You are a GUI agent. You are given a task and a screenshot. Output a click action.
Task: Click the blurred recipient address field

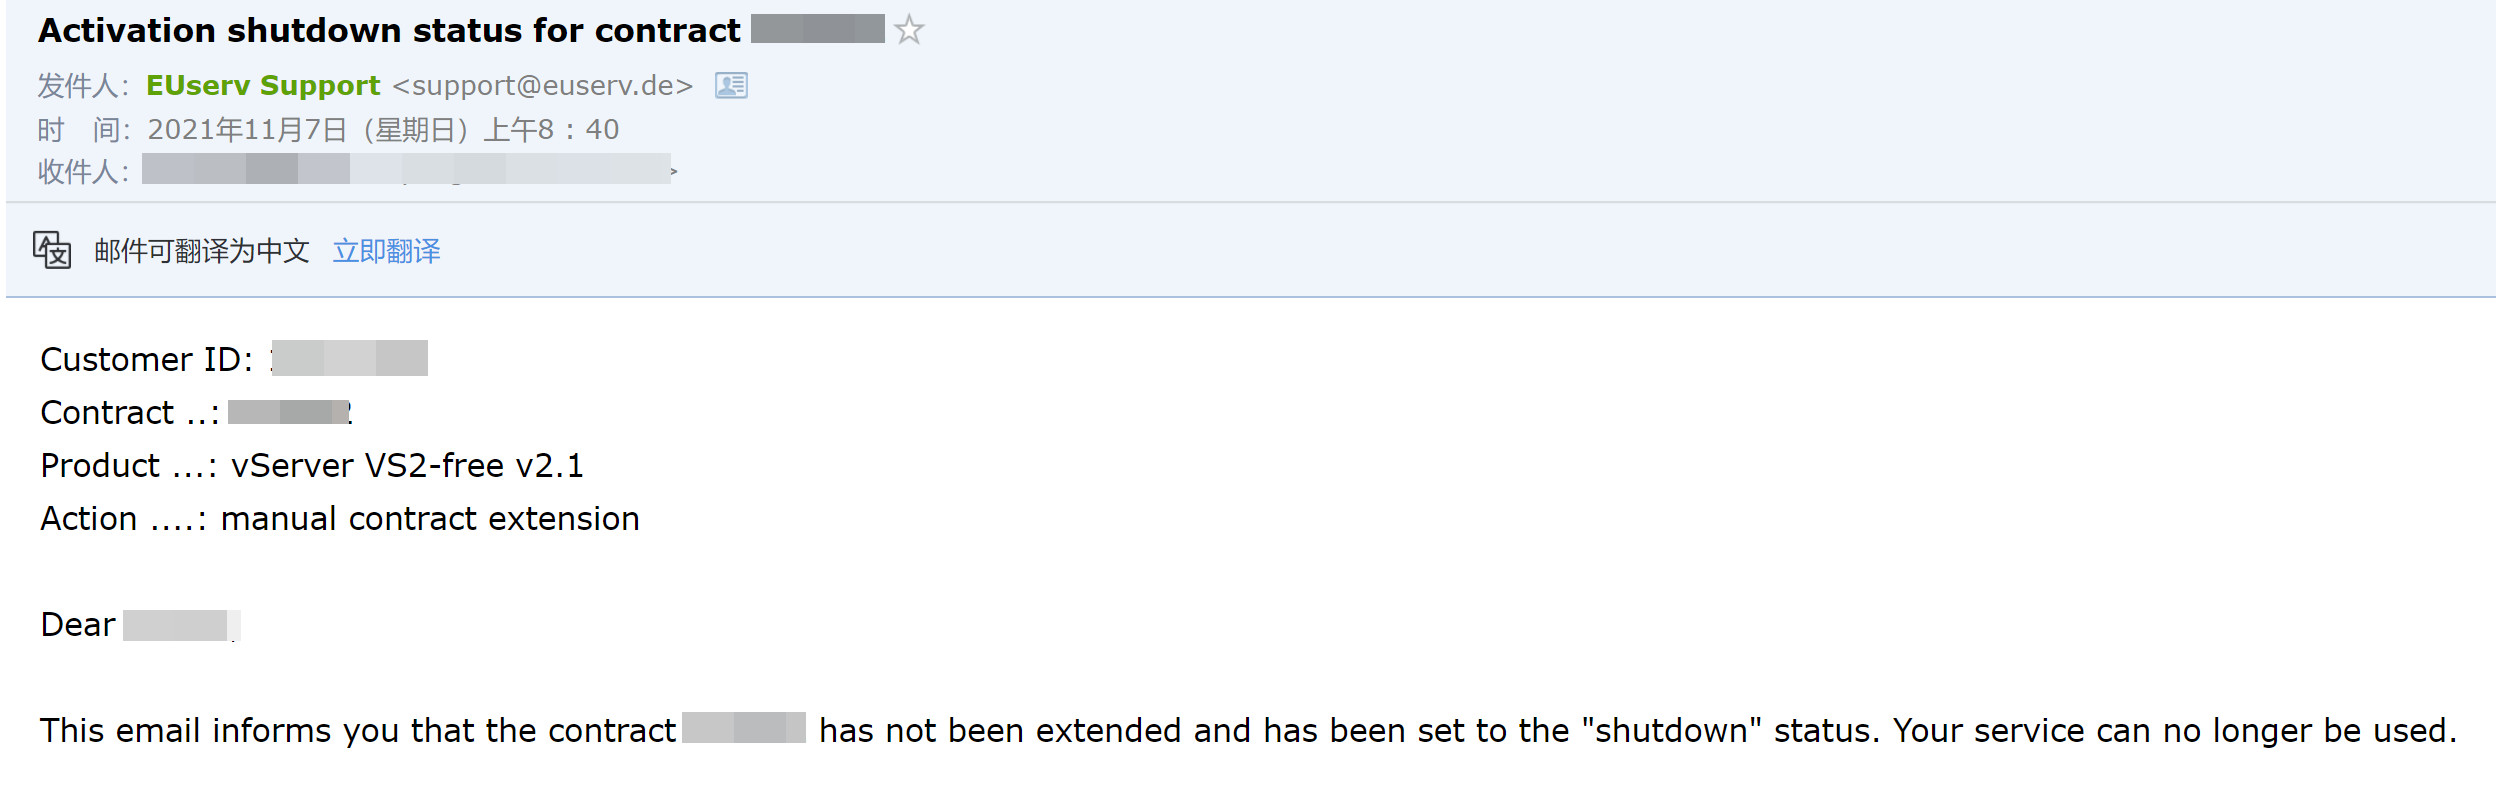click(405, 170)
